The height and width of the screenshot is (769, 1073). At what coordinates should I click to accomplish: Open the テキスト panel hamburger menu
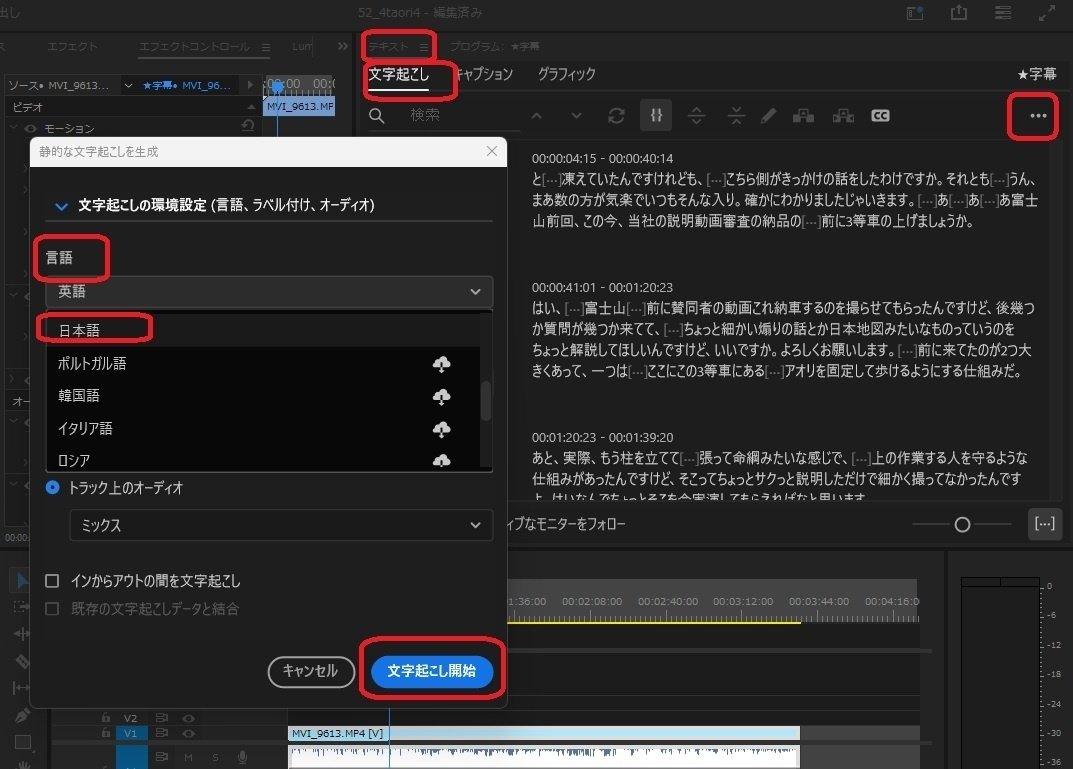point(424,47)
